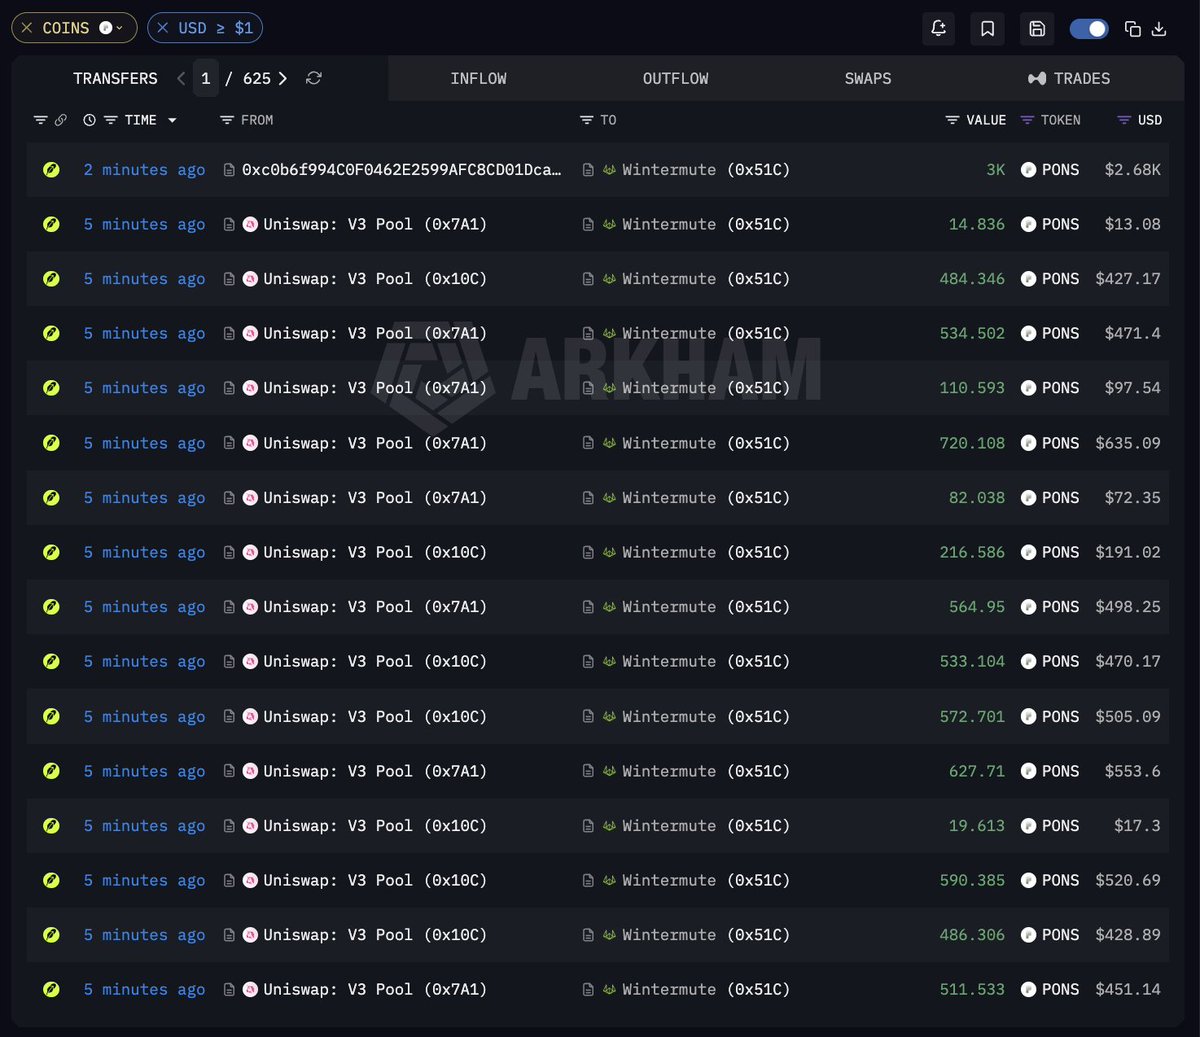Switch to the TRADES tab
The image size is (1200, 1037).
point(1069,78)
